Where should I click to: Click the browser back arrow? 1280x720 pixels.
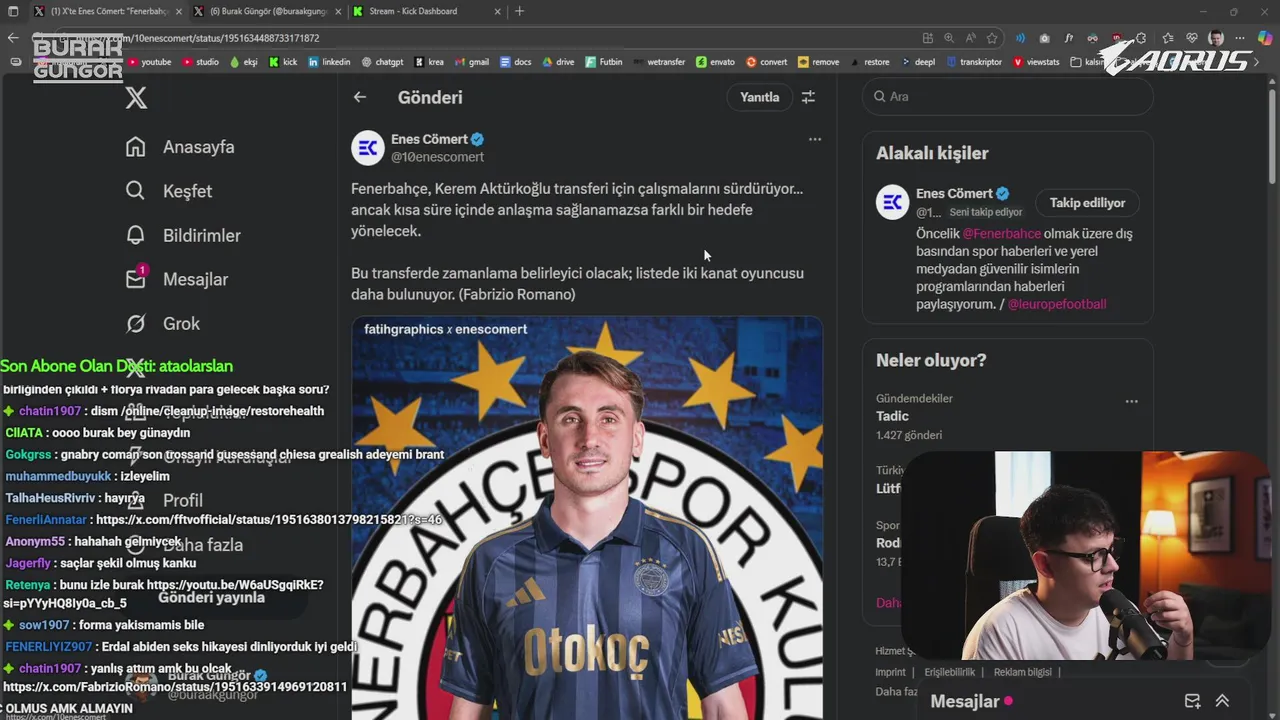(13, 38)
